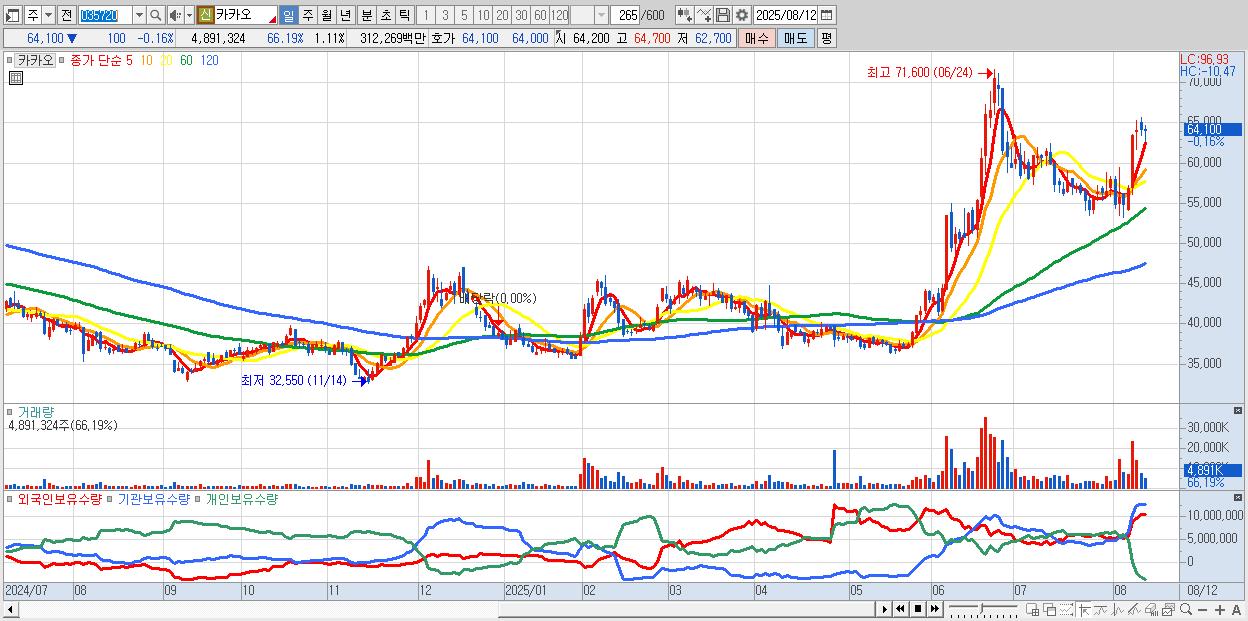Select the 일 daily chart period
The width and height of the screenshot is (1248, 621).
pos(288,15)
